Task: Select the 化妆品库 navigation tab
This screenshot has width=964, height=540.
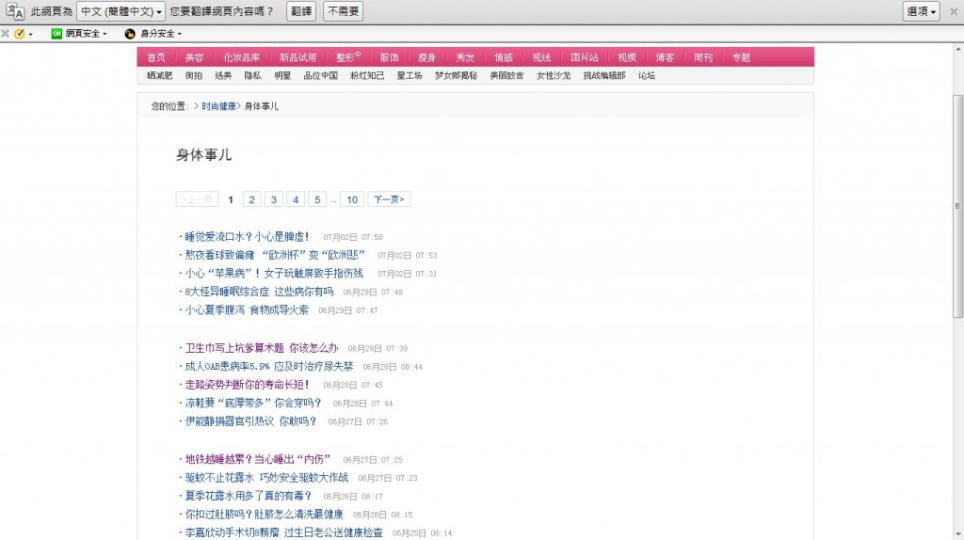Action: click(241, 58)
